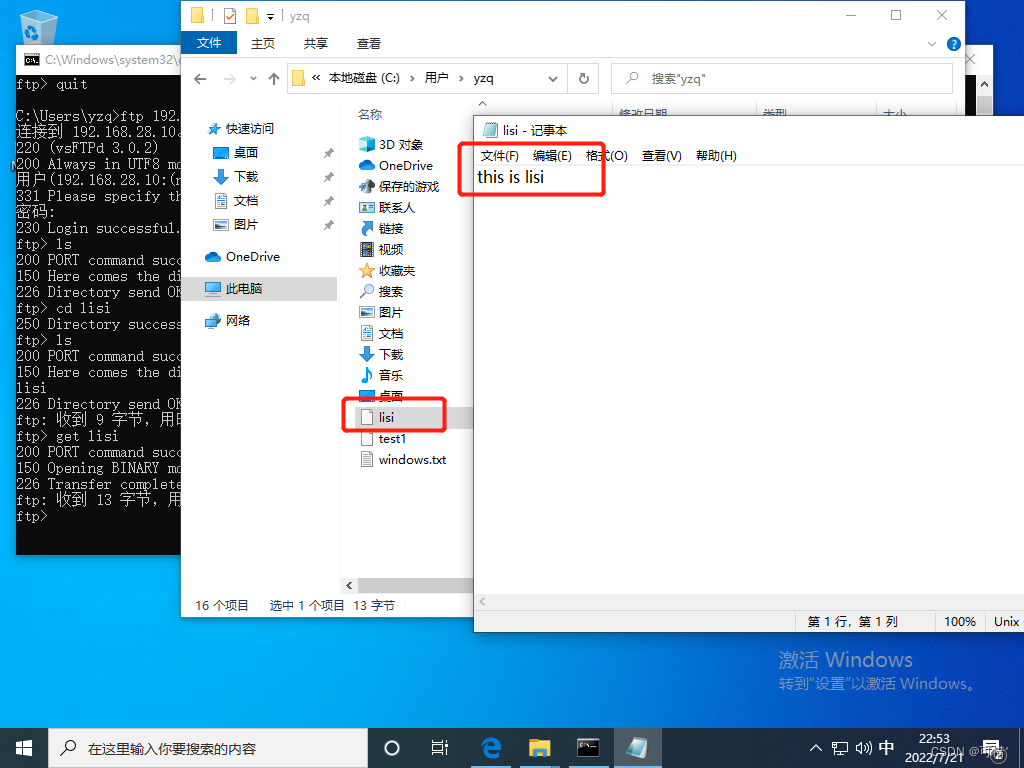Expand the ribbon with its chevron arrow

[931, 44]
